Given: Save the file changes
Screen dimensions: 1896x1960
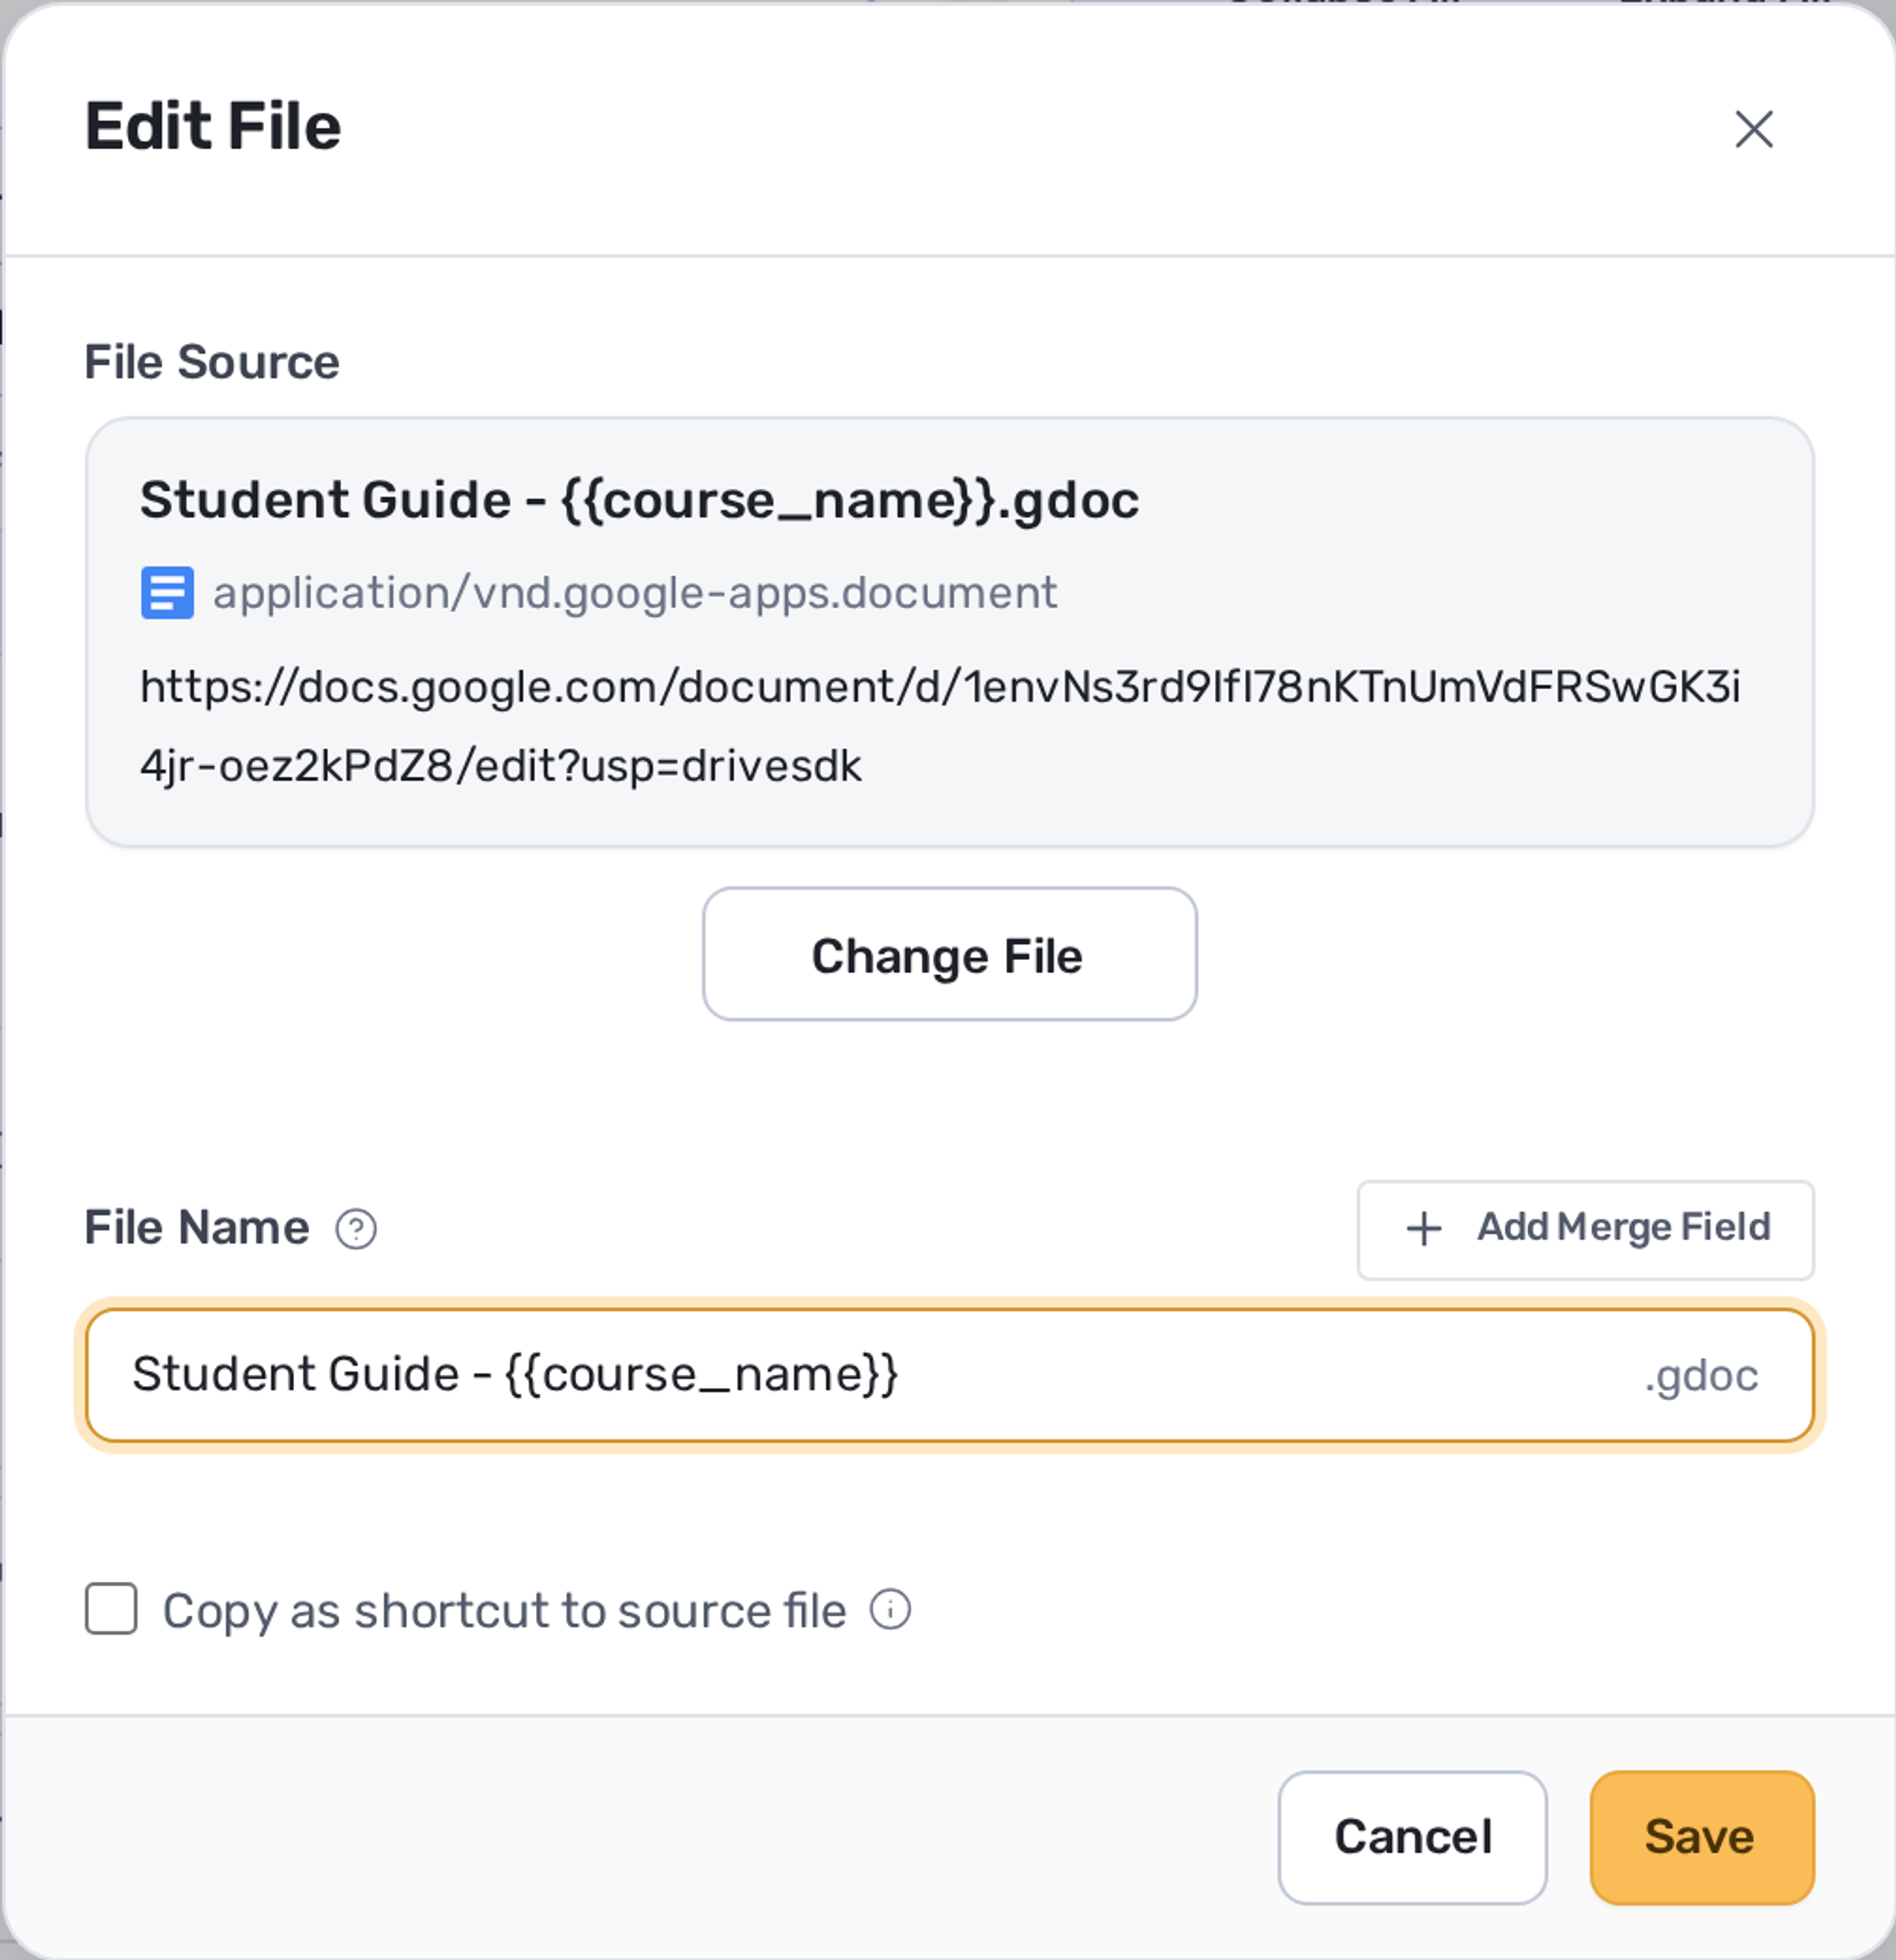Looking at the screenshot, I should (1702, 1838).
